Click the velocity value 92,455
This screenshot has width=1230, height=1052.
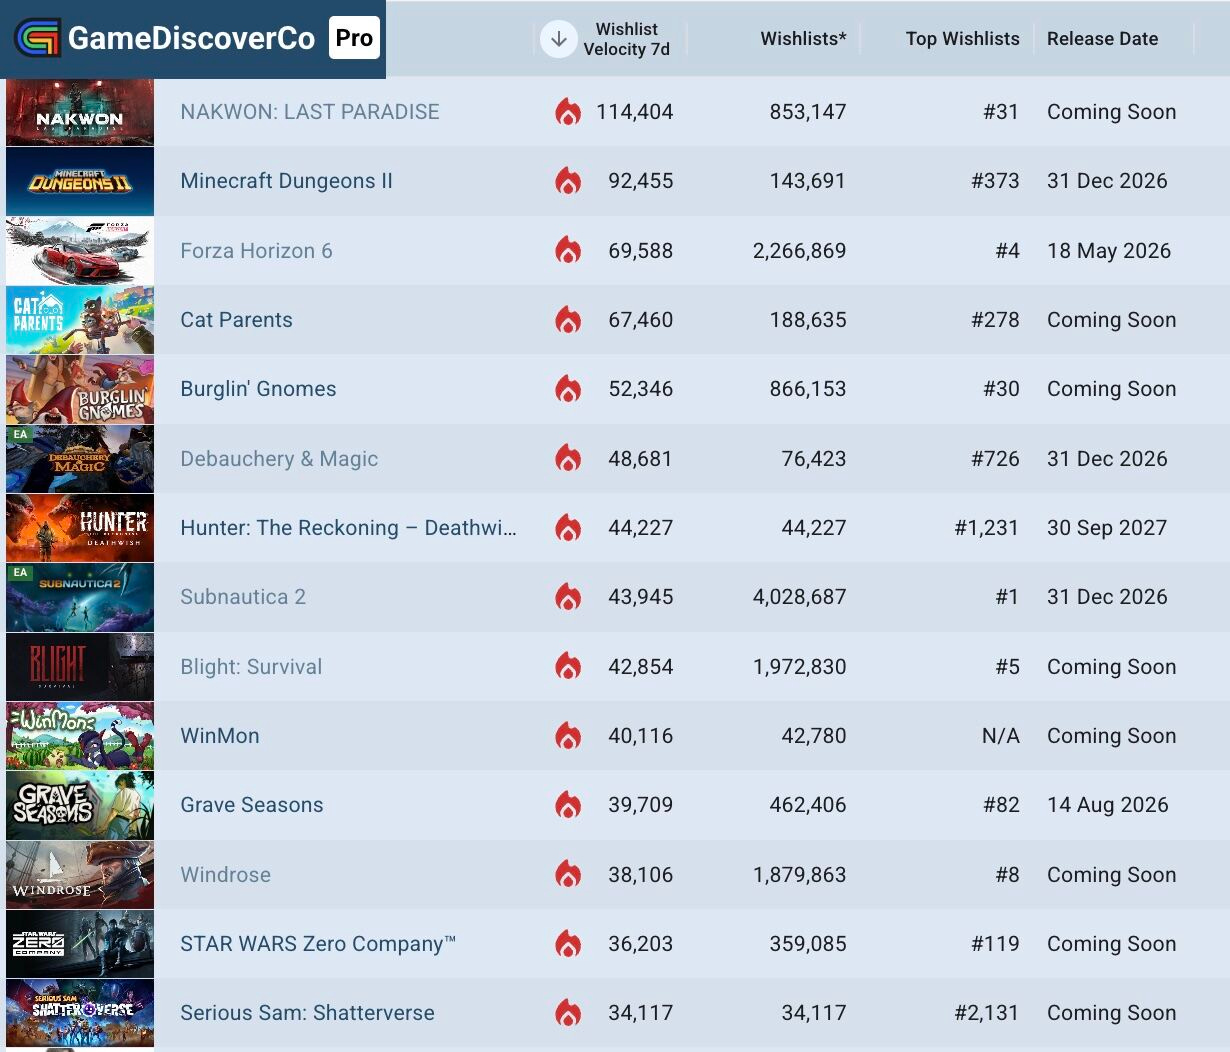pos(641,181)
